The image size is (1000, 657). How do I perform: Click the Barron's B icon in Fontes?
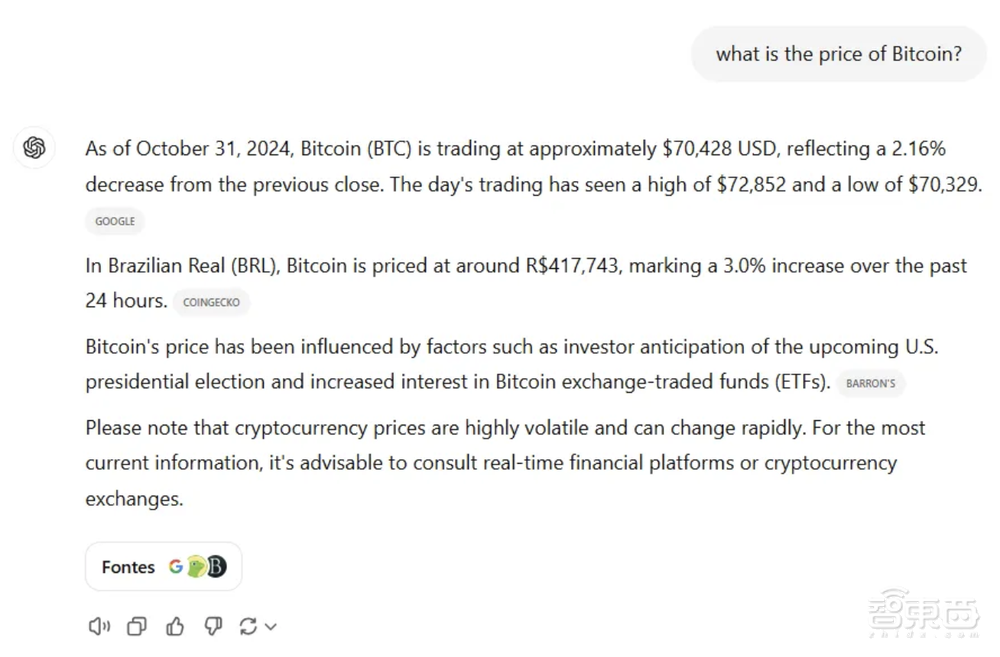tap(215, 567)
